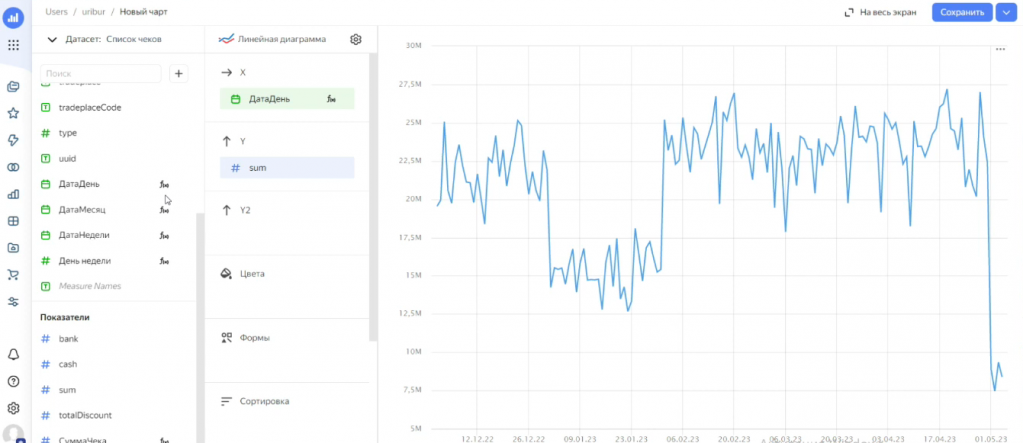This screenshot has width=1023, height=443.
Task: Open the sliders settings icon in sidebar
Action: click(x=13, y=301)
